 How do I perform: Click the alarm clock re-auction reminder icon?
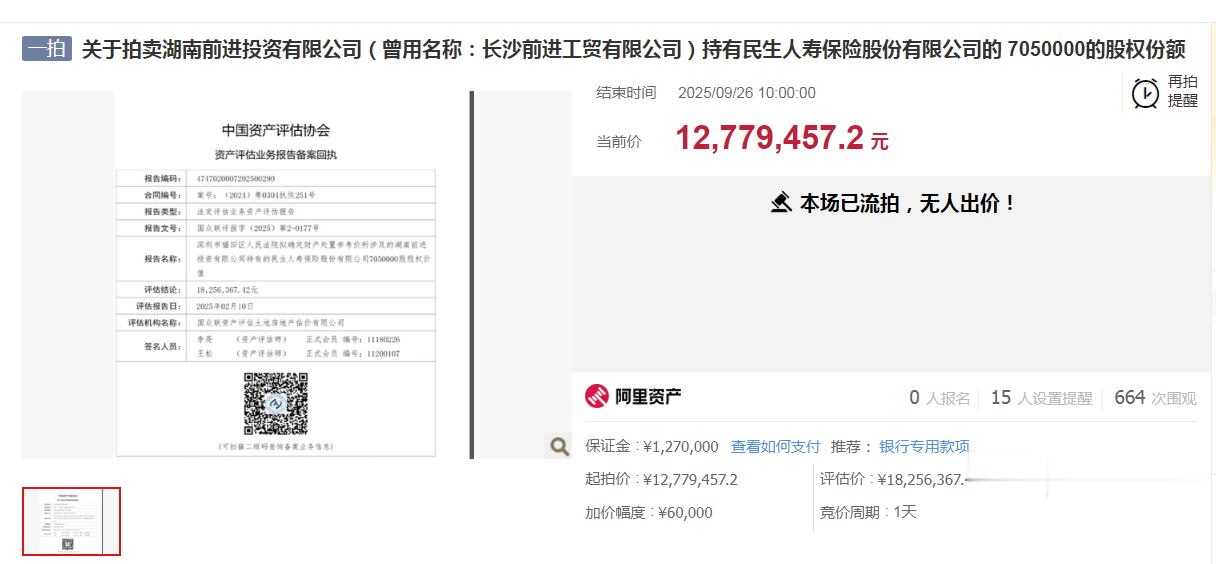[1145, 93]
